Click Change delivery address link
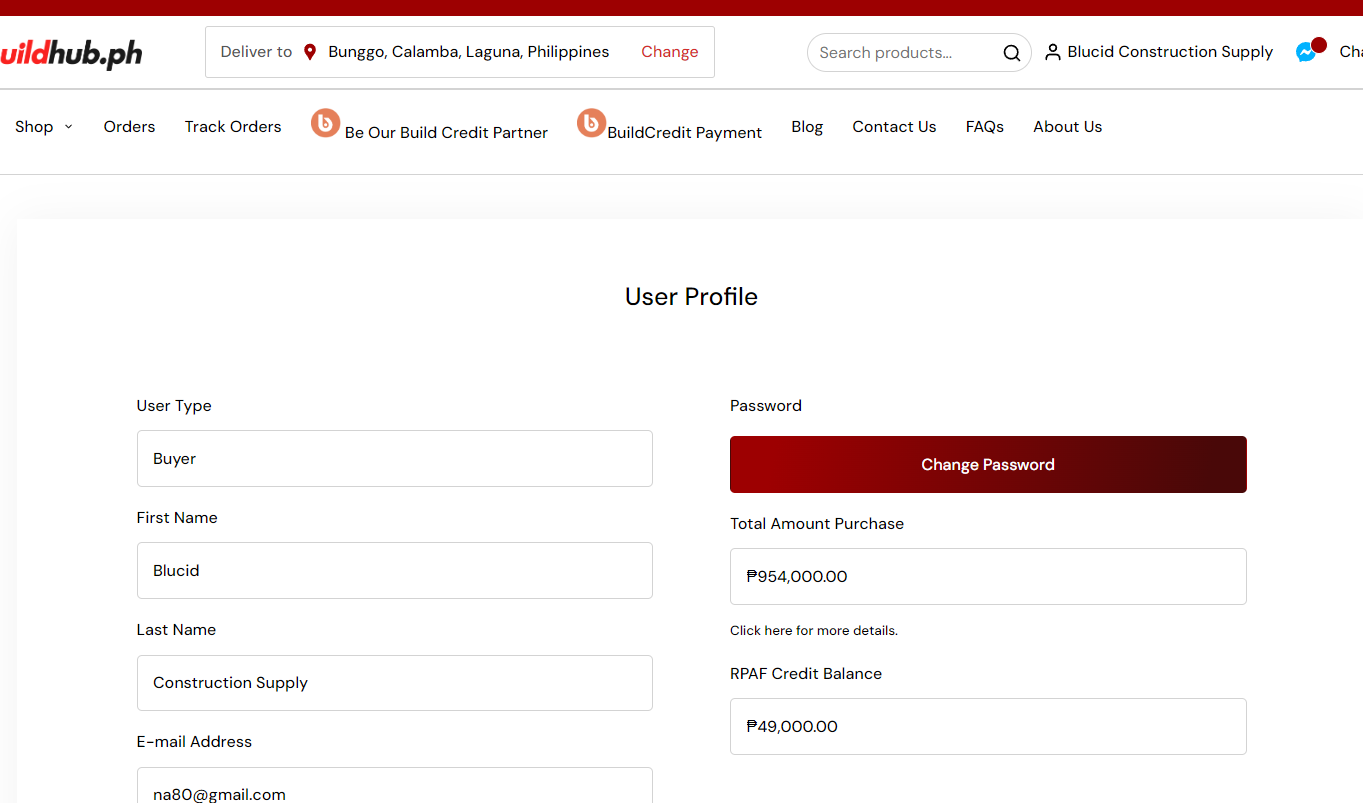Screen dimensions: 1363x803 [669, 52]
